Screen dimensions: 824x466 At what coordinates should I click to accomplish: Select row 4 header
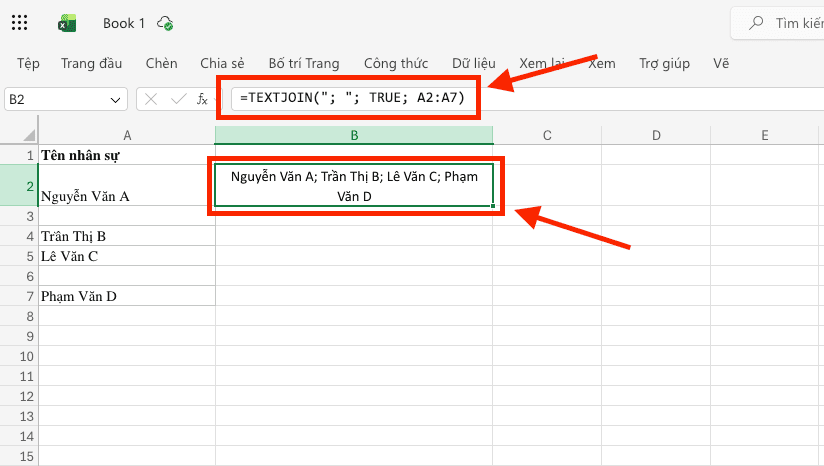[x=19, y=236]
